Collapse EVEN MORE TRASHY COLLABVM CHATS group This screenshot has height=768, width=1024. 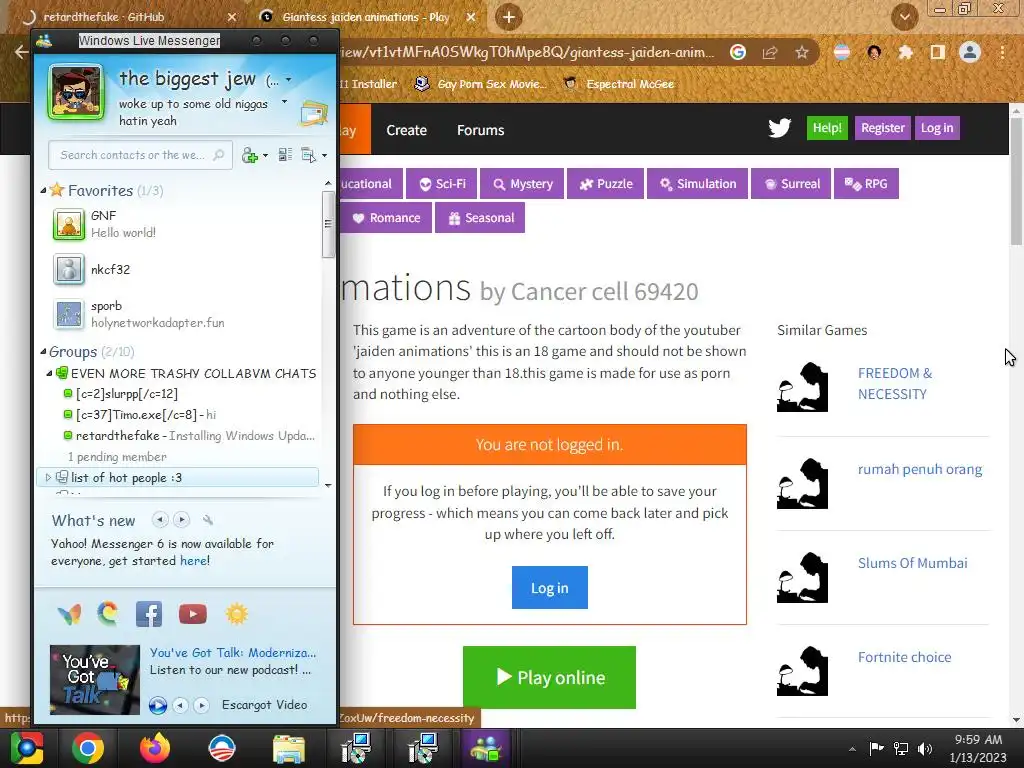pos(49,374)
